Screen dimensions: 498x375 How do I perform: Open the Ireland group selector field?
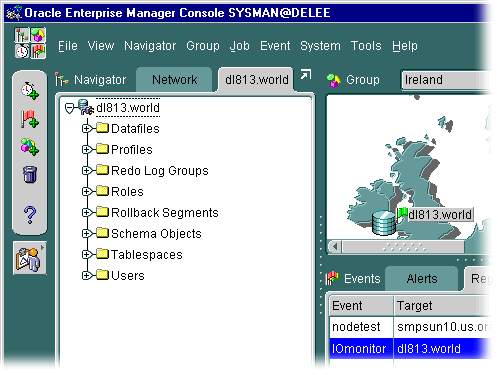446,80
